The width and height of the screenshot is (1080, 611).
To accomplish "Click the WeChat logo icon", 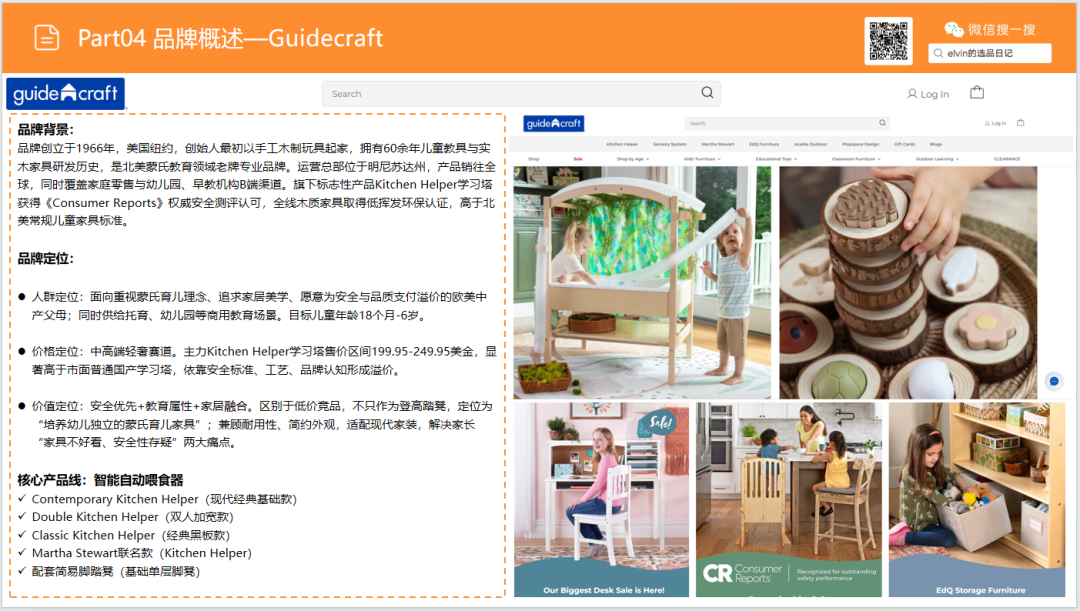I will click(954, 29).
